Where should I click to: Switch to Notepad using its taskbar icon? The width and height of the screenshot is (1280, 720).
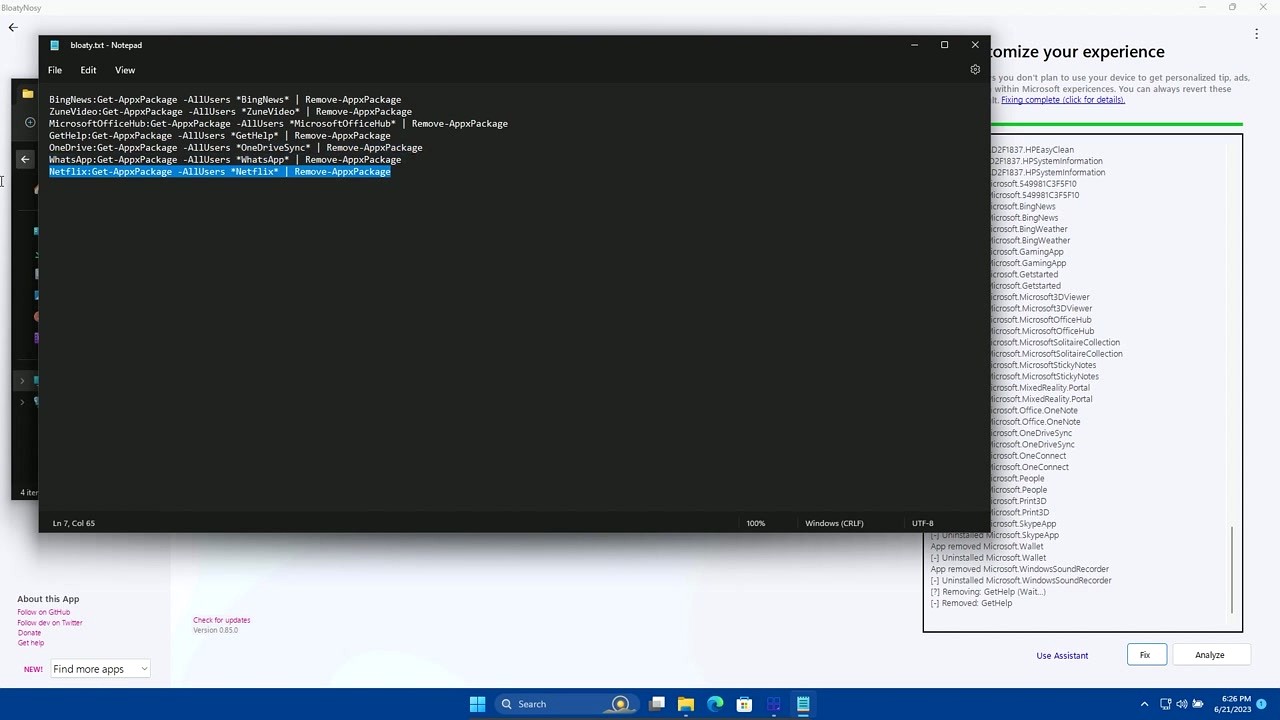coord(803,703)
